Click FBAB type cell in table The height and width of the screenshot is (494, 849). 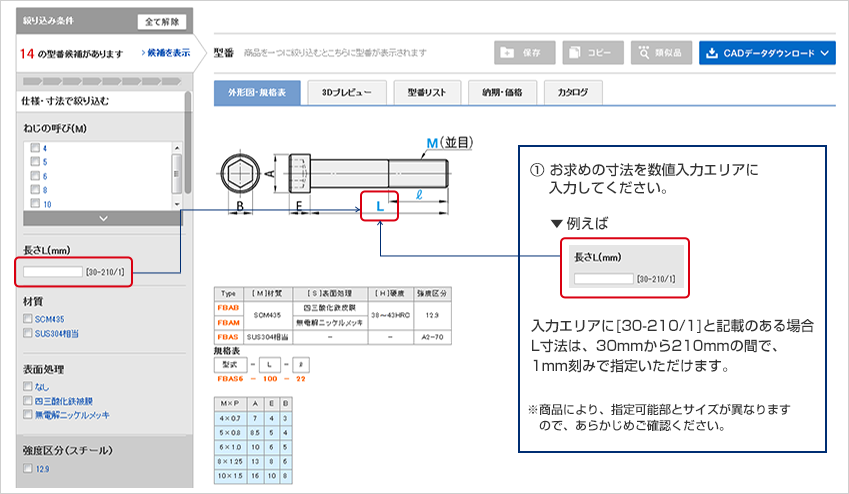tap(228, 308)
